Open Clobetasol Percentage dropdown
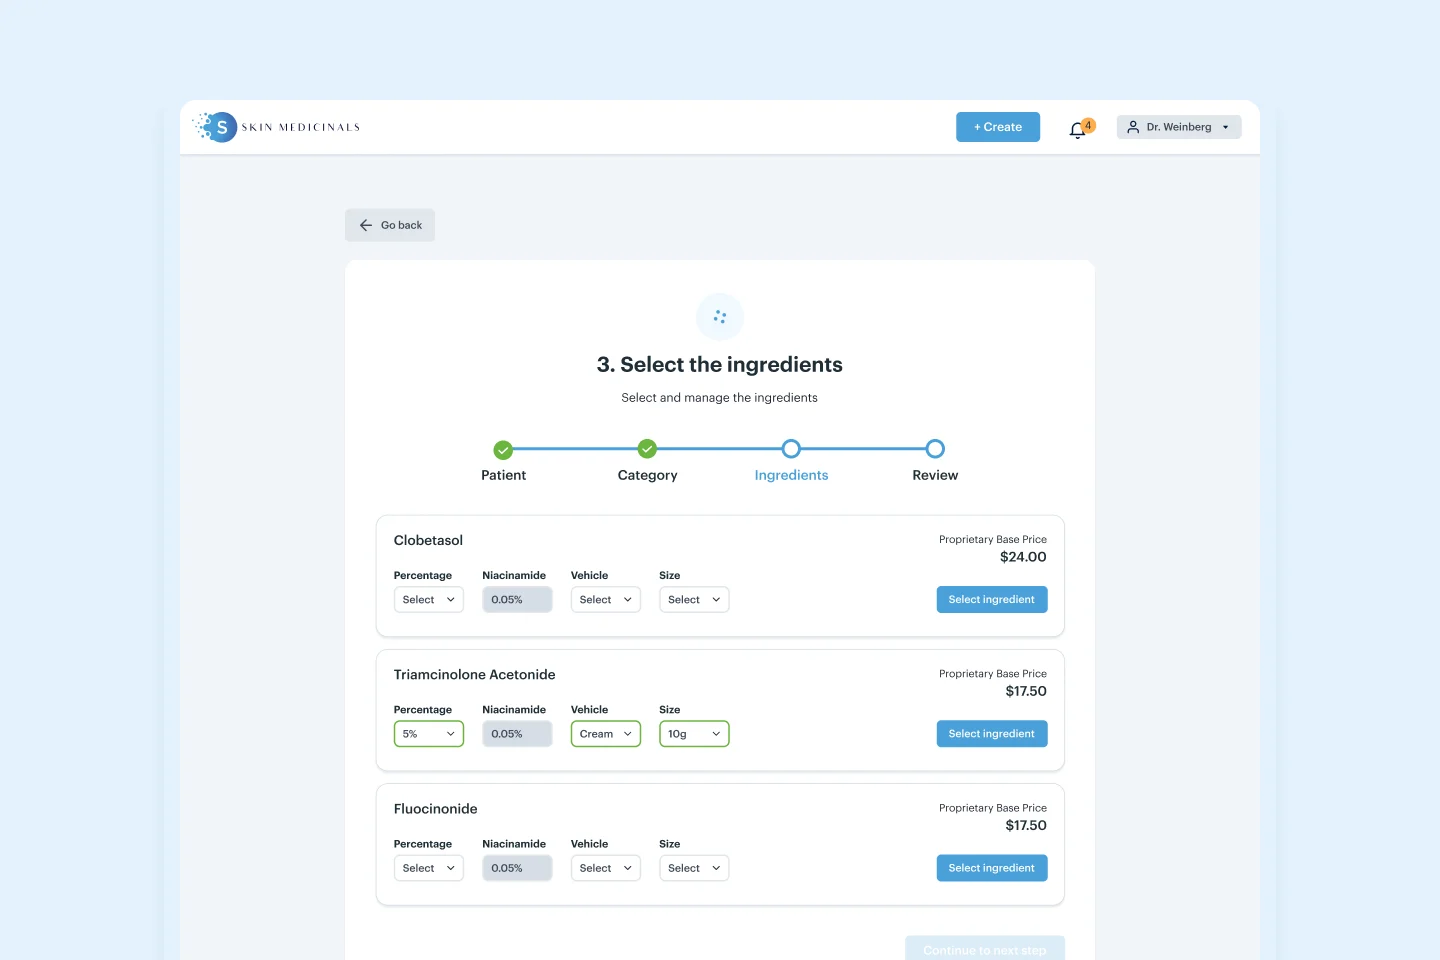This screenshot has width=1440, height=960. [429, 600]
